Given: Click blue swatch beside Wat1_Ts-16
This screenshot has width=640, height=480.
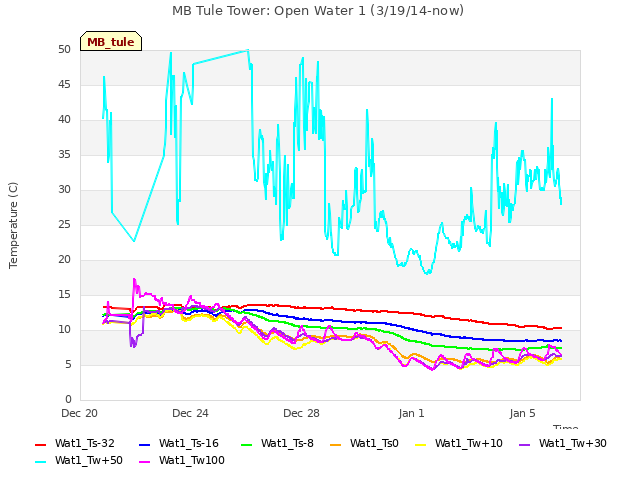Looking at the screenshot, I should 144,444.
